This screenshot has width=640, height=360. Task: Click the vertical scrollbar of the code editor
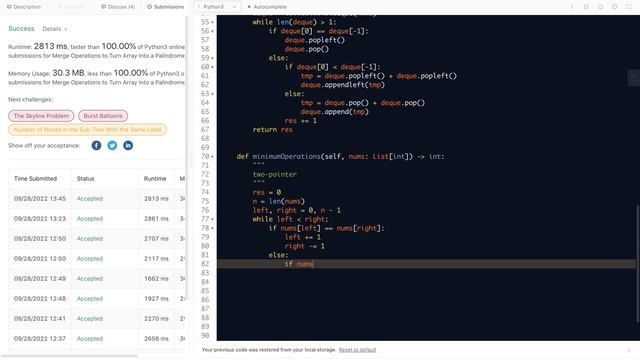coord(637,263)
